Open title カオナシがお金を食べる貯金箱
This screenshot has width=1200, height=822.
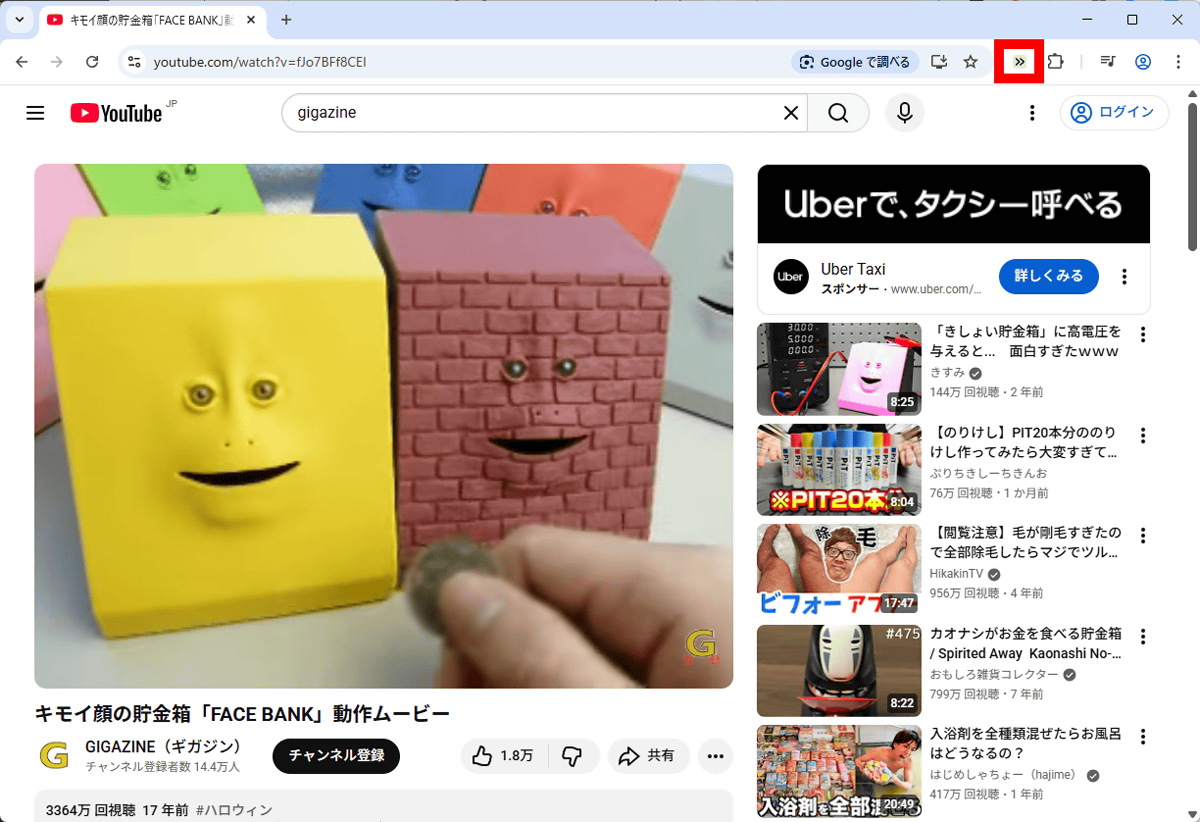tap(1026, 643)
